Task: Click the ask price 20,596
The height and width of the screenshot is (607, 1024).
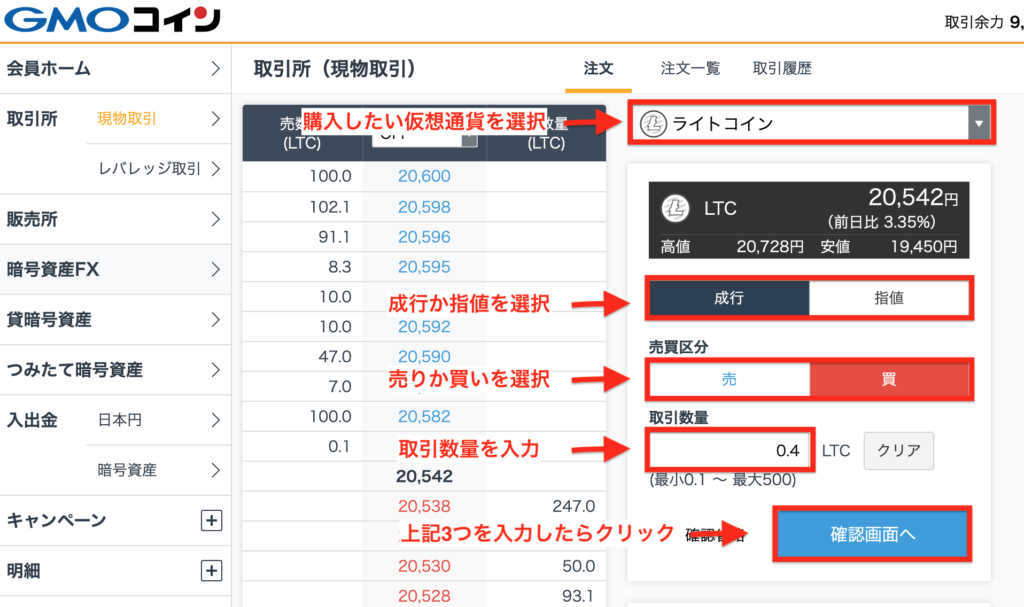Action: (x=424, y=237)
